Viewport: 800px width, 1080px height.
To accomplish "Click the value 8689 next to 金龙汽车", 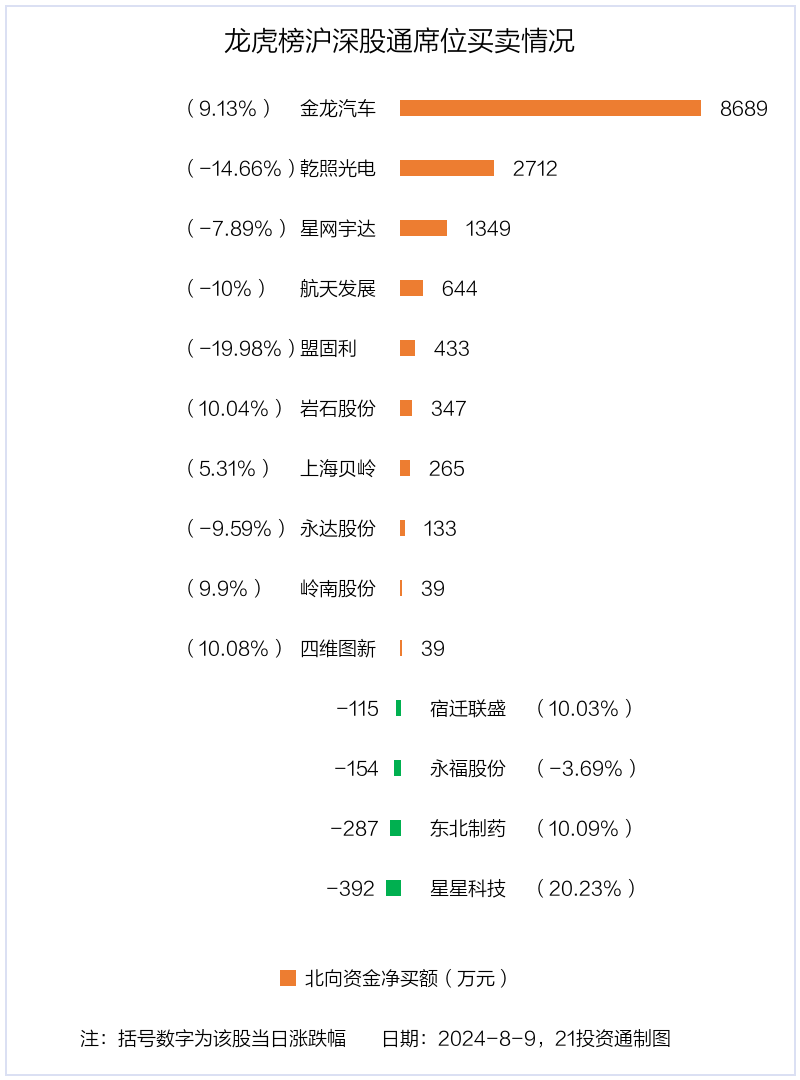I will (x=743, y=109).
